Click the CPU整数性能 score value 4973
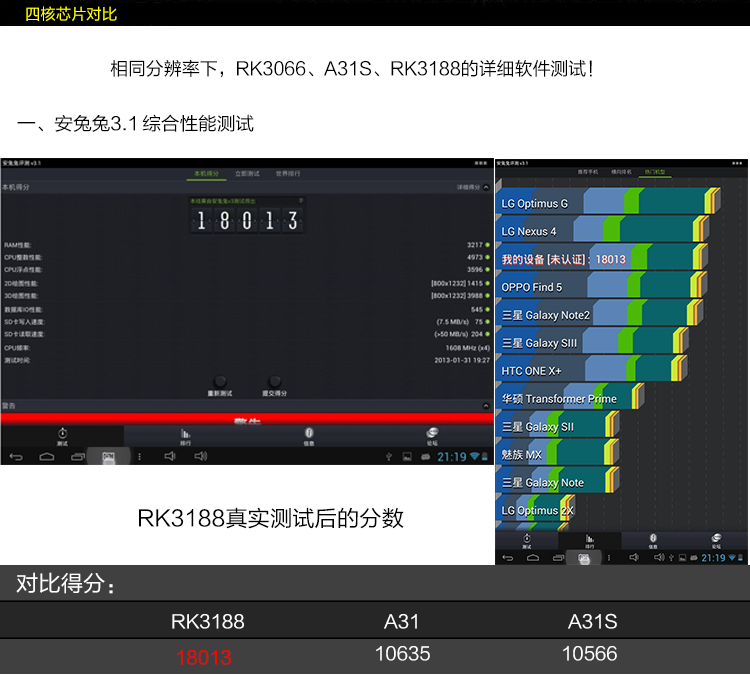 pyautogui.click(x=475, y=257)
